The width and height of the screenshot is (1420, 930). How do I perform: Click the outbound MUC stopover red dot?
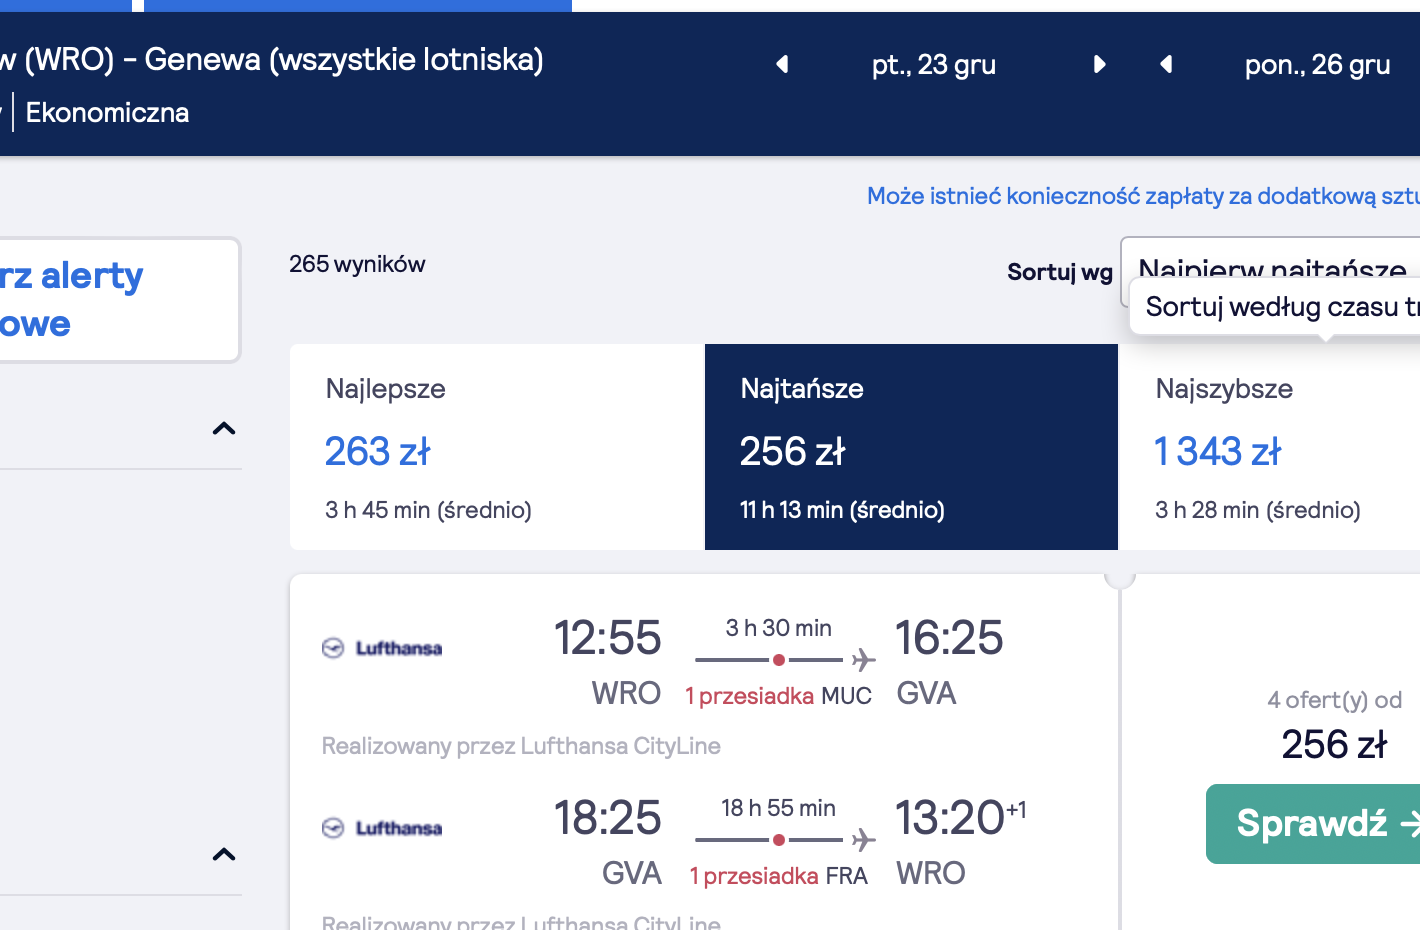[779, 660]
